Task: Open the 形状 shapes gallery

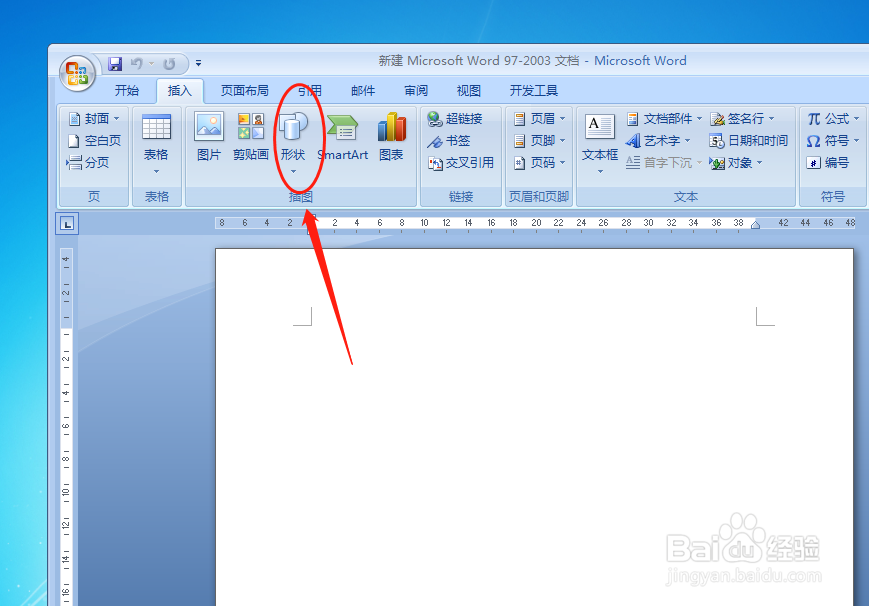Action: (293, 143)
